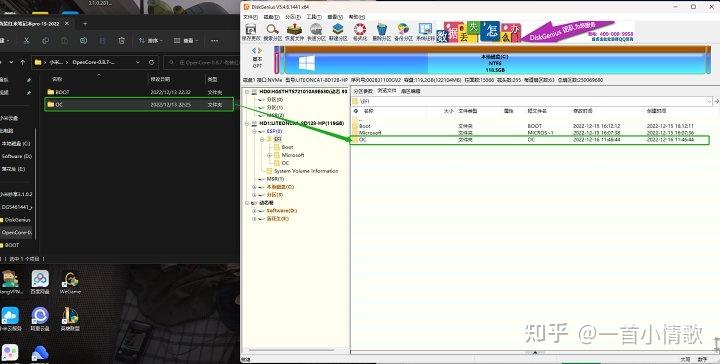The width and height of the screenshot is (720, 364).
Task: Click the Date Modified column header in Explorer
Action: click(x=160, y=79)
